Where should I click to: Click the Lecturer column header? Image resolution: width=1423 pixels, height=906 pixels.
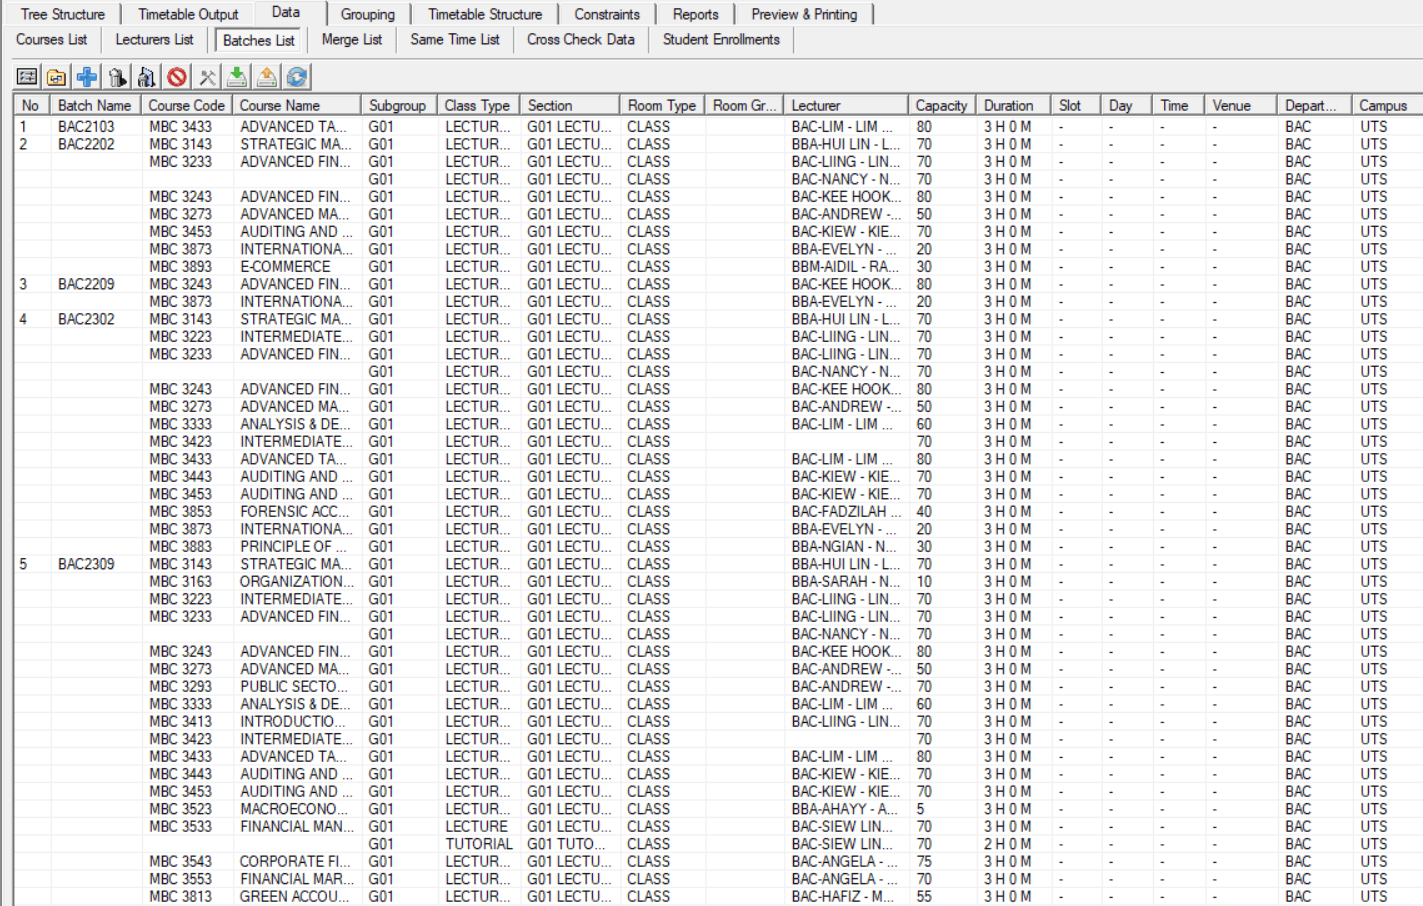click(845, 105)
